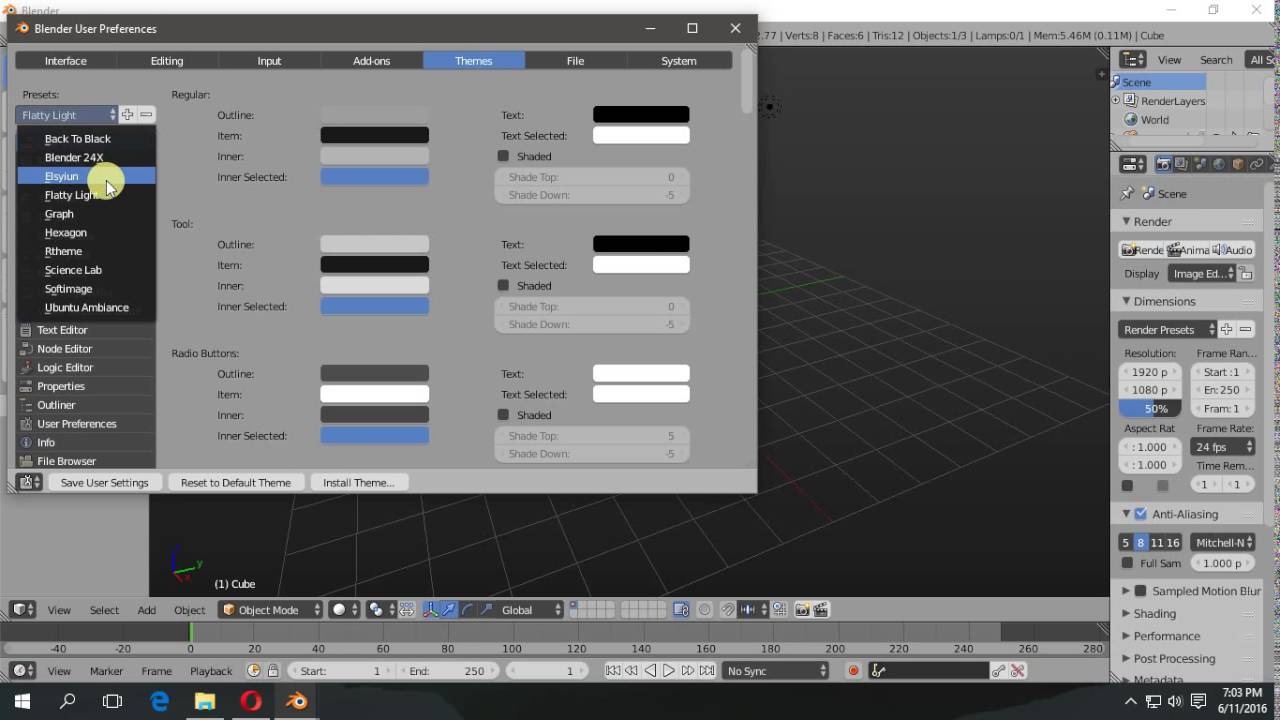
Task: Select the Render camera properties icon
Action: [x=1163, y=165]
